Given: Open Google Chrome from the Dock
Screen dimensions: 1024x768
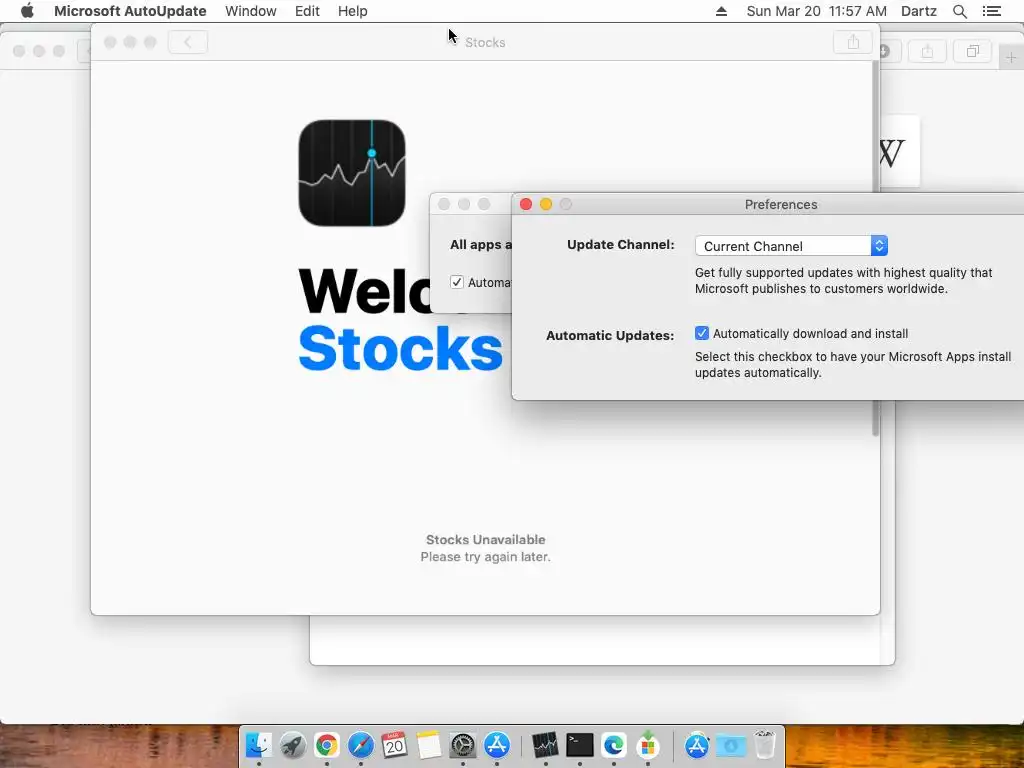Looking at the screenshot, I should [327, 744].
